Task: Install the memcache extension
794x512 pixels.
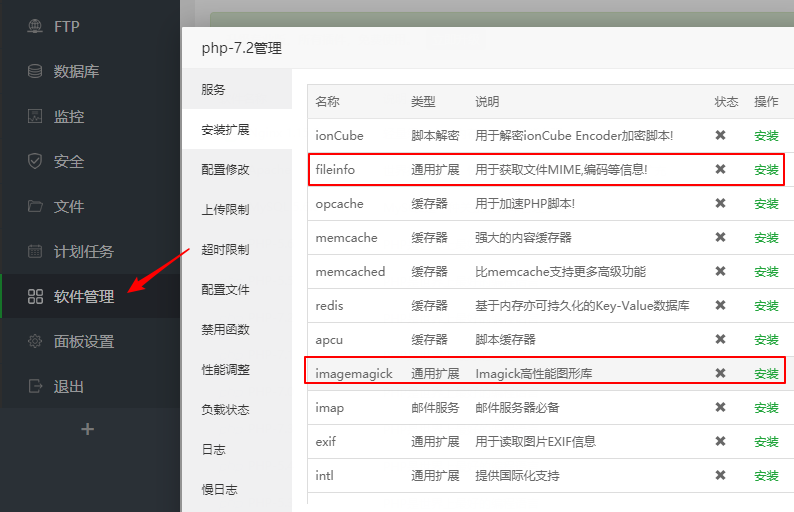Action: 766,238
